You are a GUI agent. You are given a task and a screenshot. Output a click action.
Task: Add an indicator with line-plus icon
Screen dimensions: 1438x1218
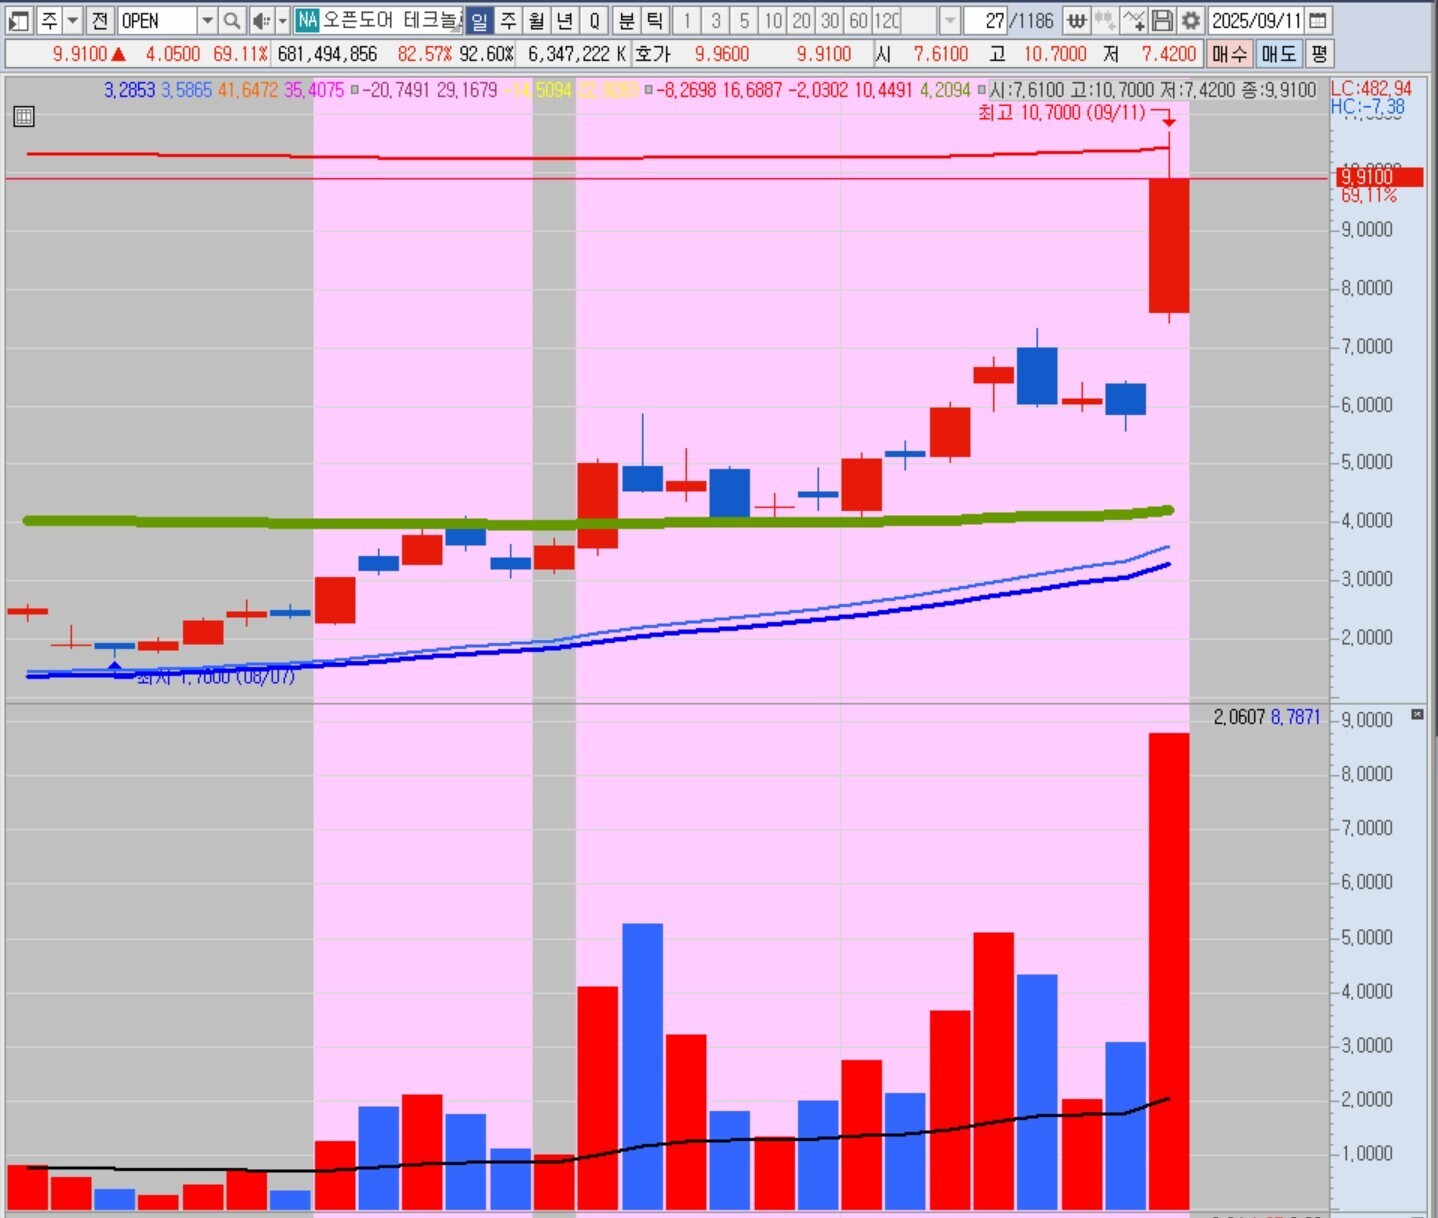pyautogui.click(x=1133, y=20)
